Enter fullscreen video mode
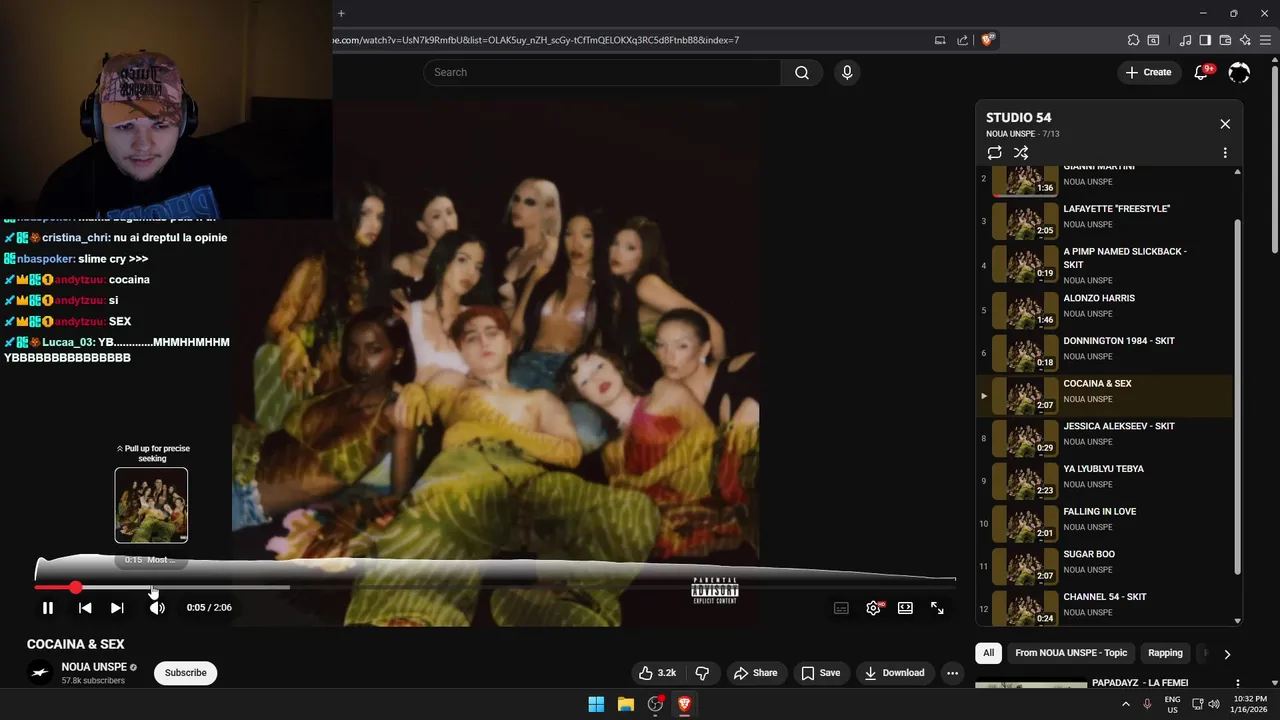The width and height of the screenshot is (1280, 720). (x=937, y=608)
